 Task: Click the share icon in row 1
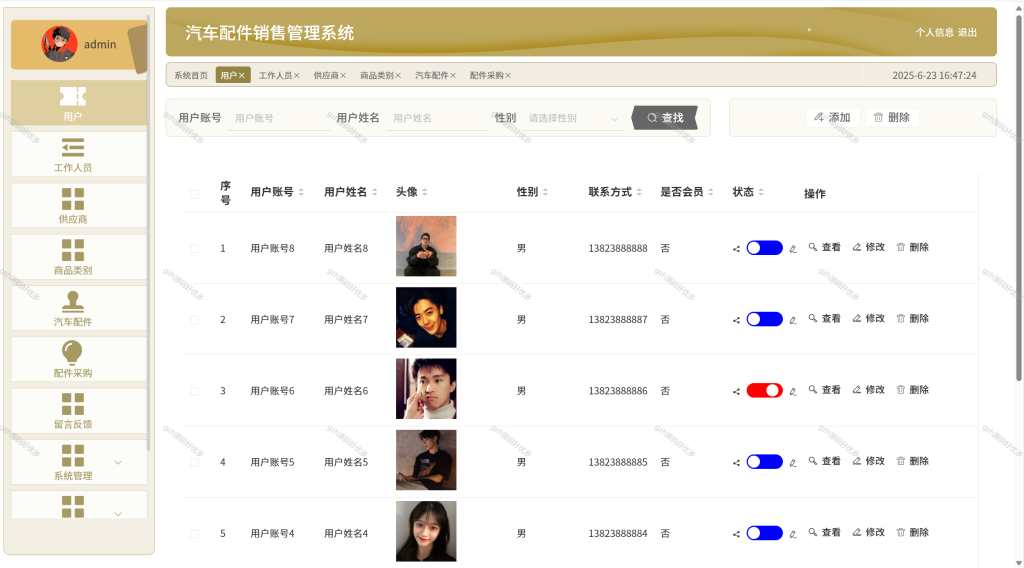pos(736,249)
